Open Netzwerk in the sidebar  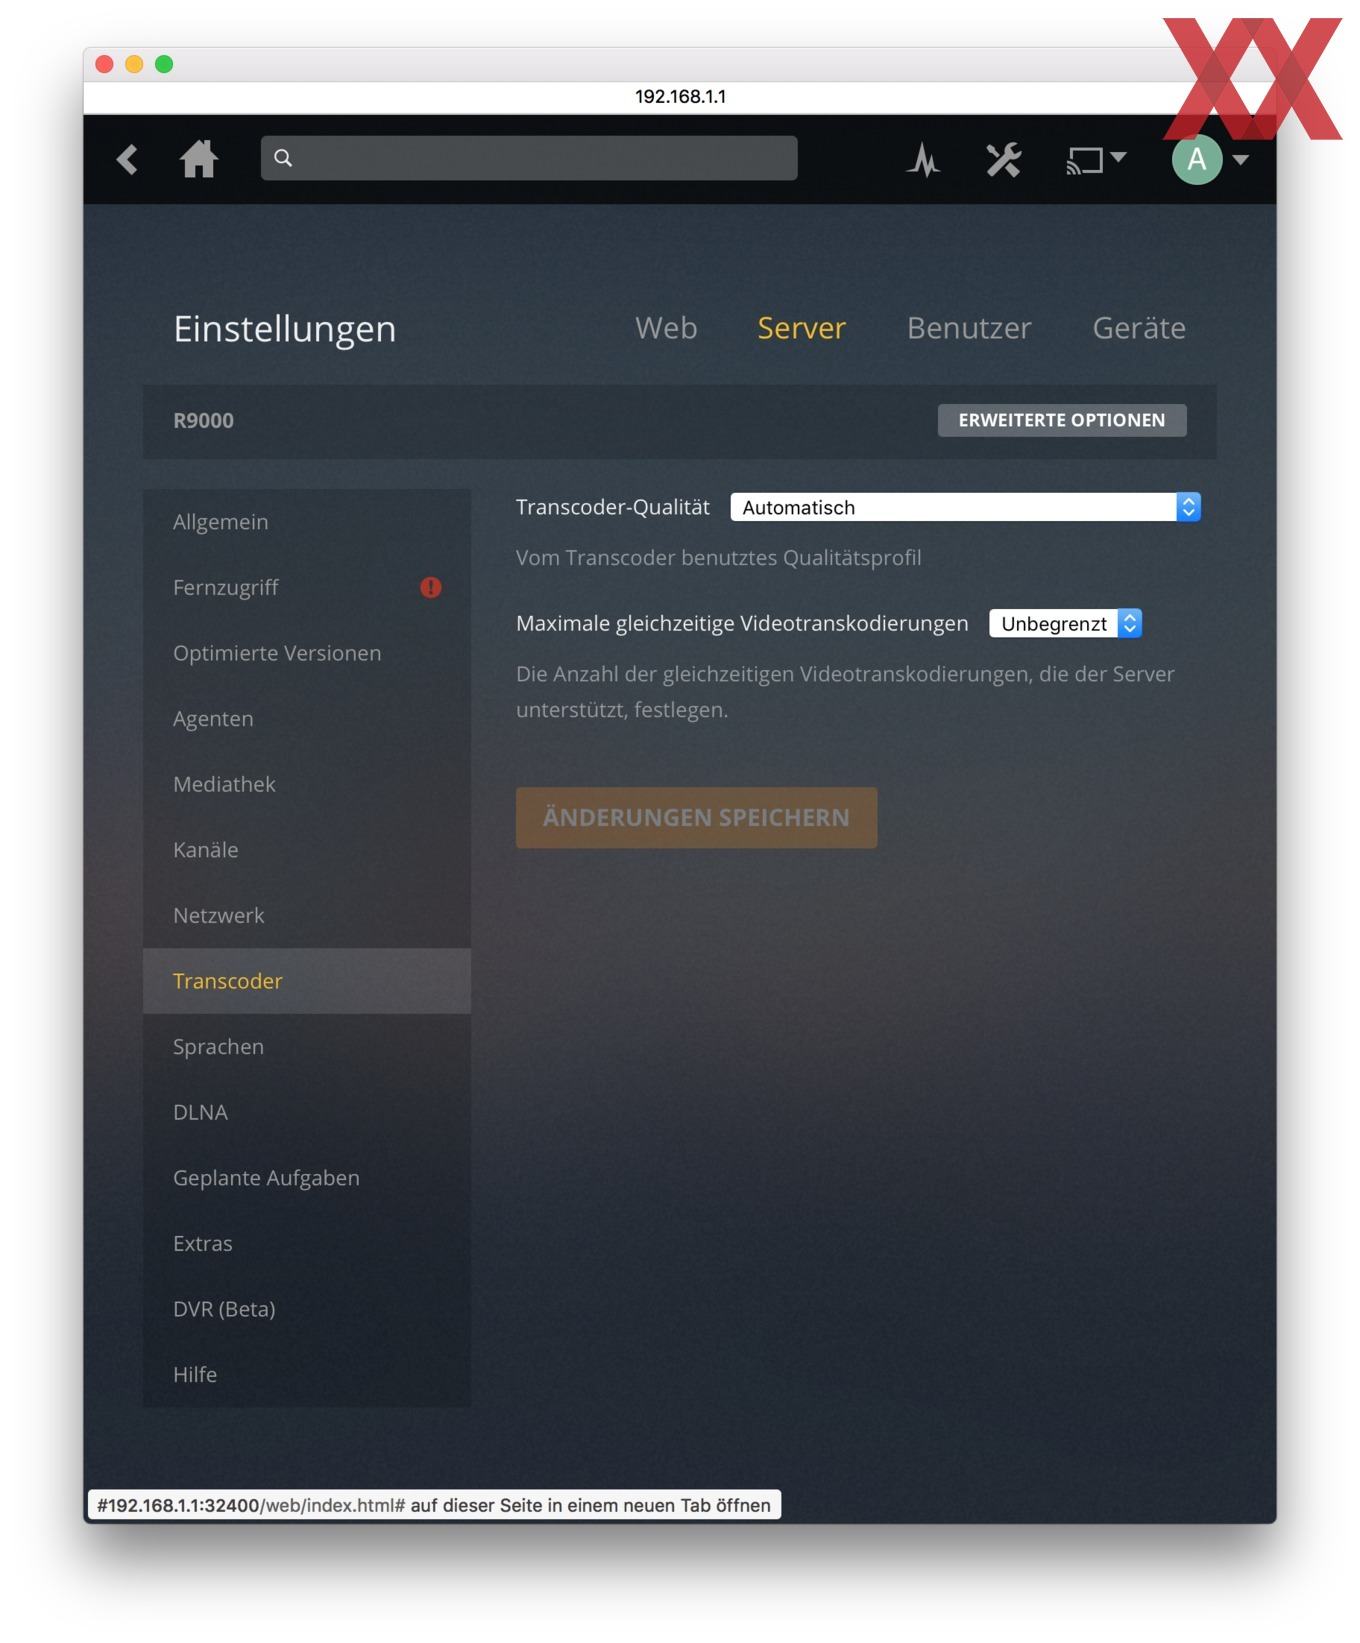(x=307, y=915)
